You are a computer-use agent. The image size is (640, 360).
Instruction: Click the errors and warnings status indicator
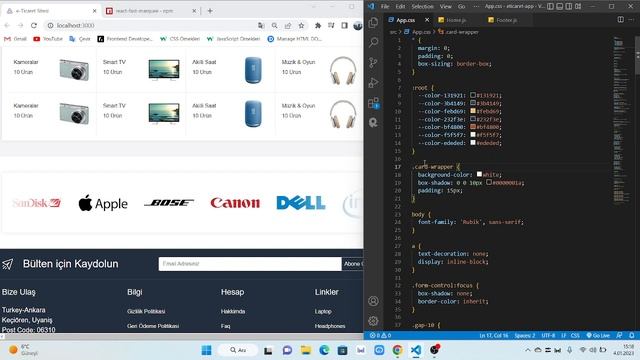pos(380,336)
